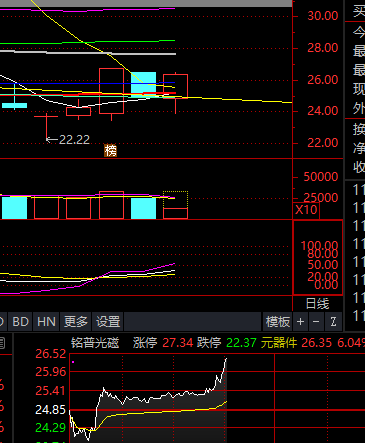Select the BD indicator tab
The width and height of the screenshot is (365, 443).
20,322
